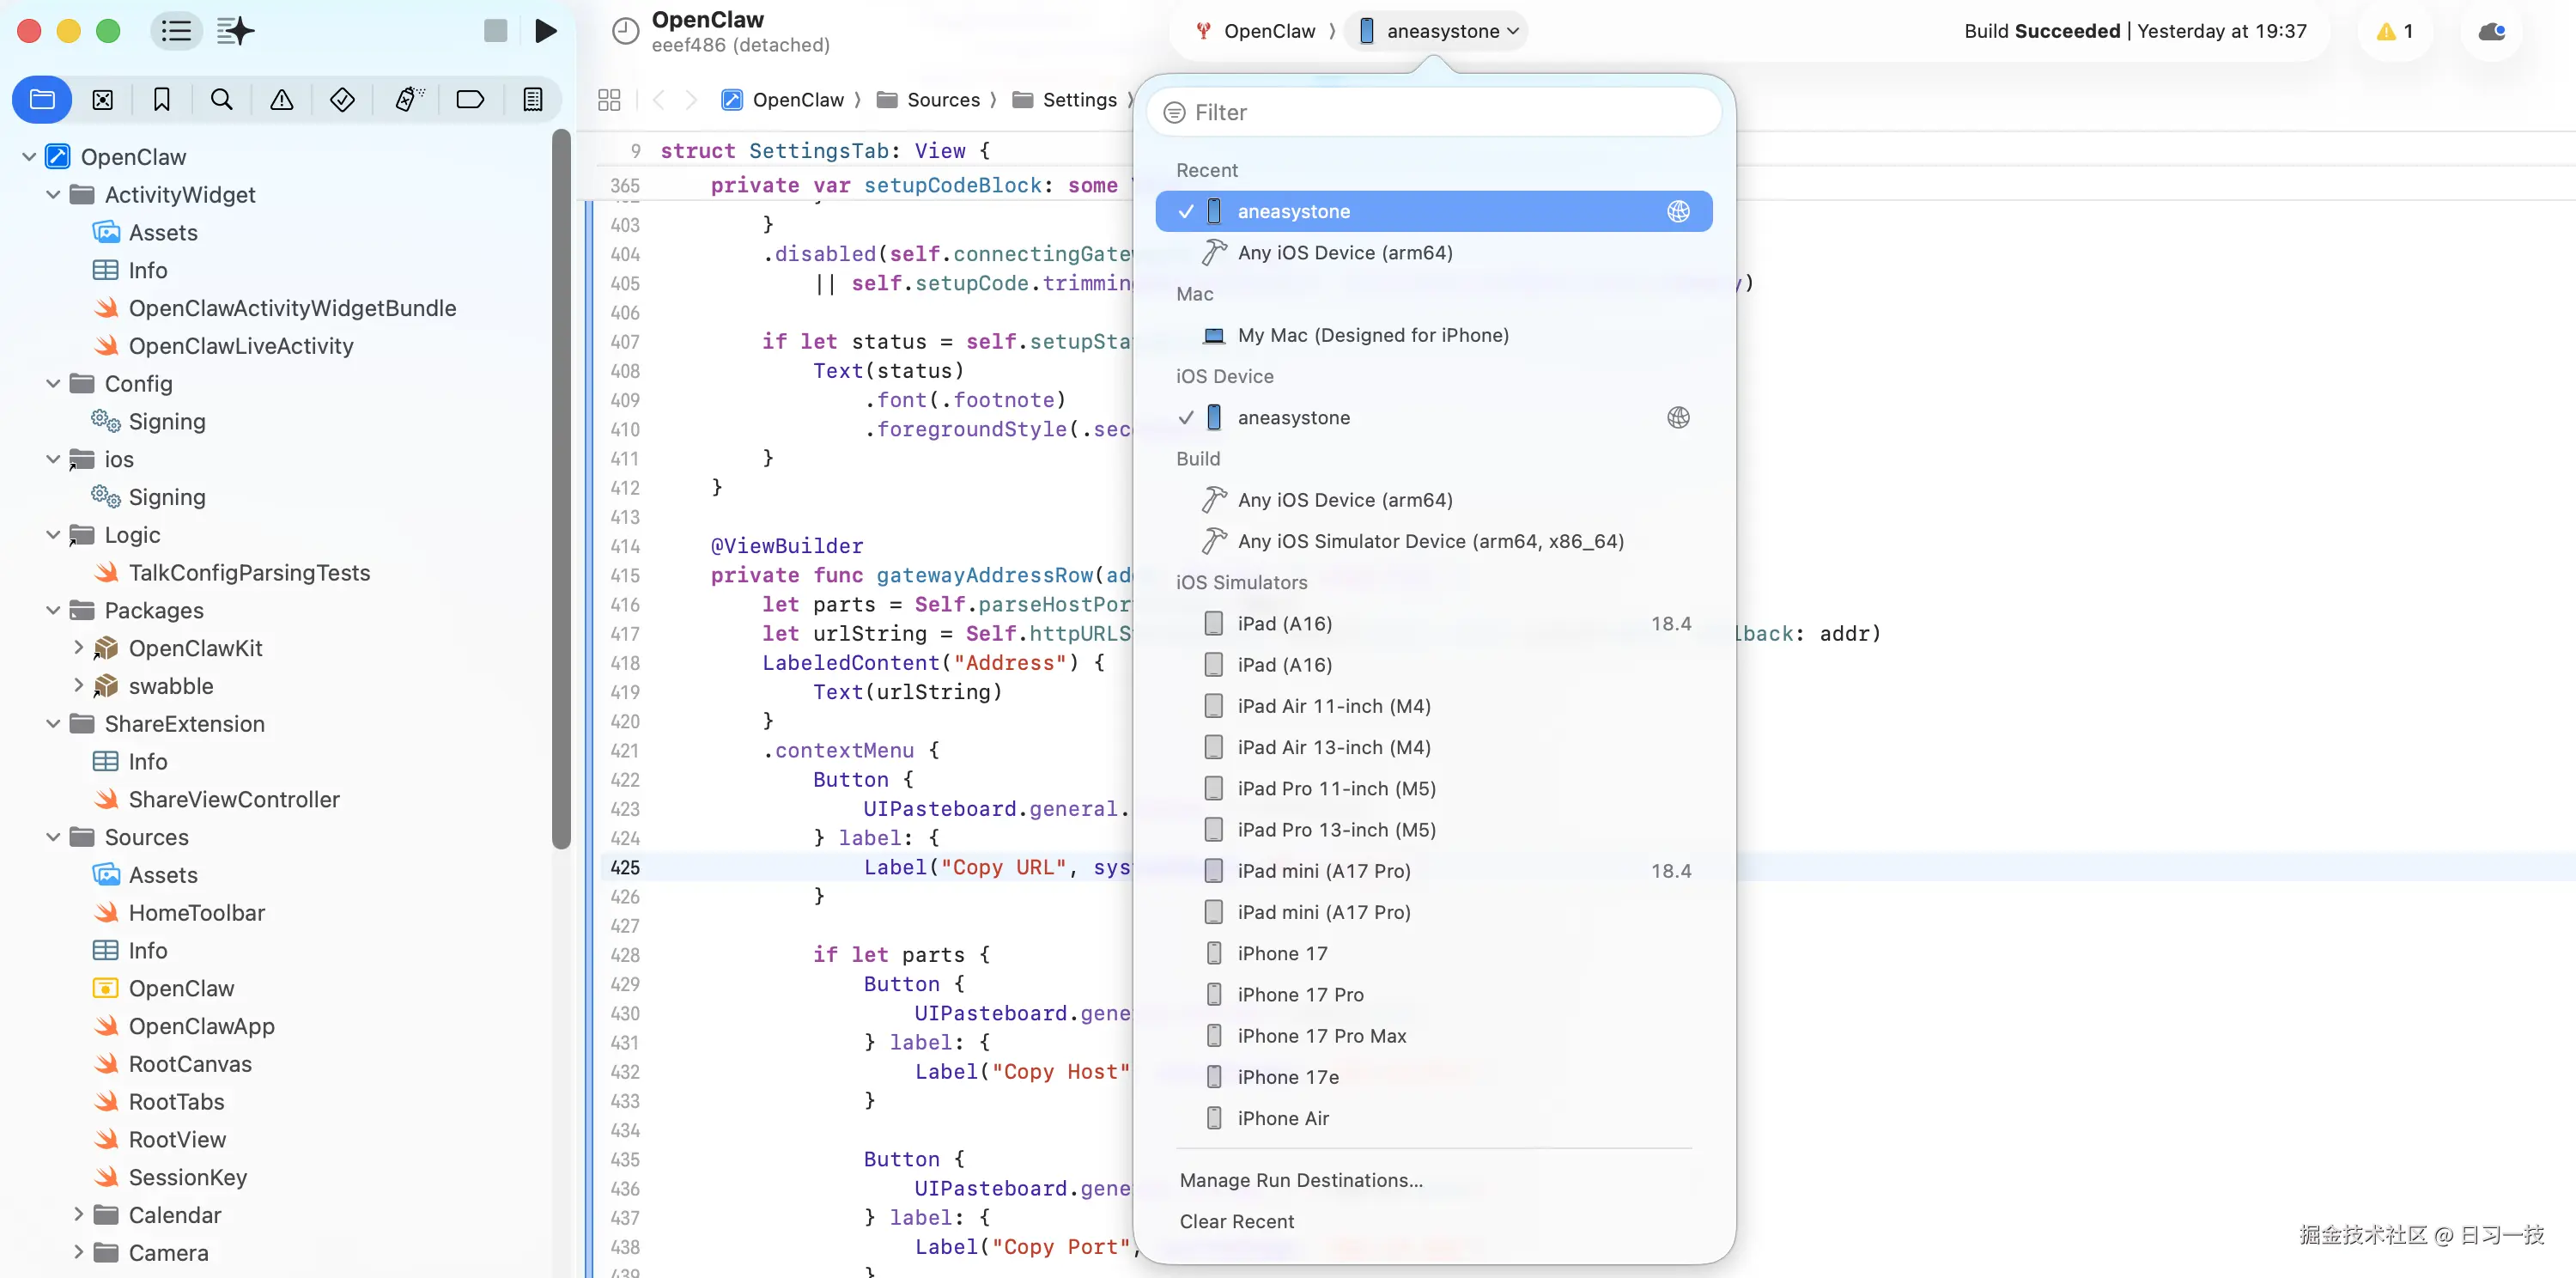2576x1278 pixels.
Task: Open the Xcode Cloud icon in toolbar
Action: coord(2491,31)
